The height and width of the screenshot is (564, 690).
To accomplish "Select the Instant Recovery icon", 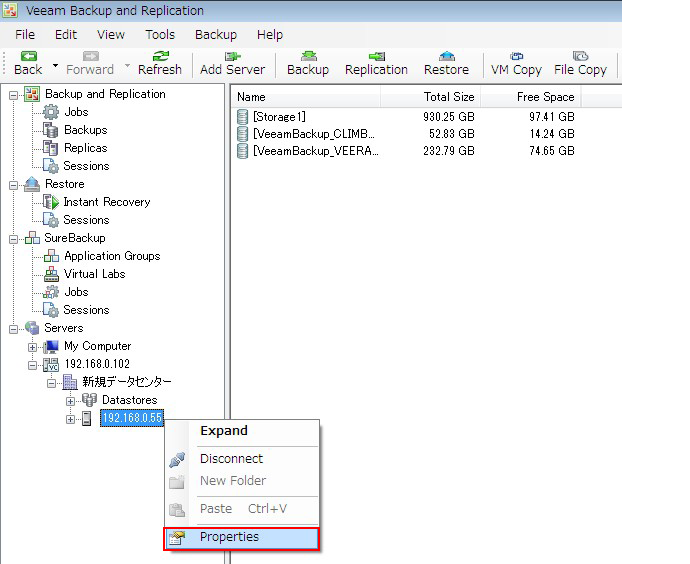I will tap(51, 202).
